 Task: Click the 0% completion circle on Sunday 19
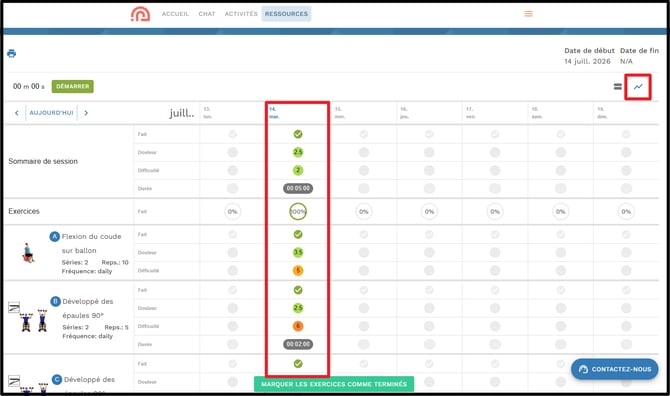click(x=626, y=211)
